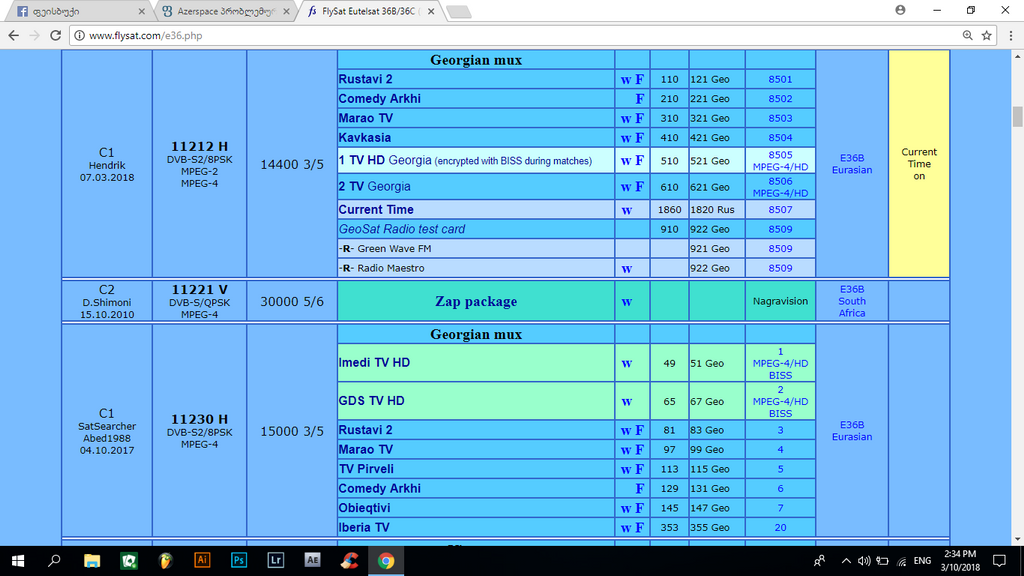Open the Zap package link
Viewport: 1024px width, 576px height.
(x=476, y=301)
